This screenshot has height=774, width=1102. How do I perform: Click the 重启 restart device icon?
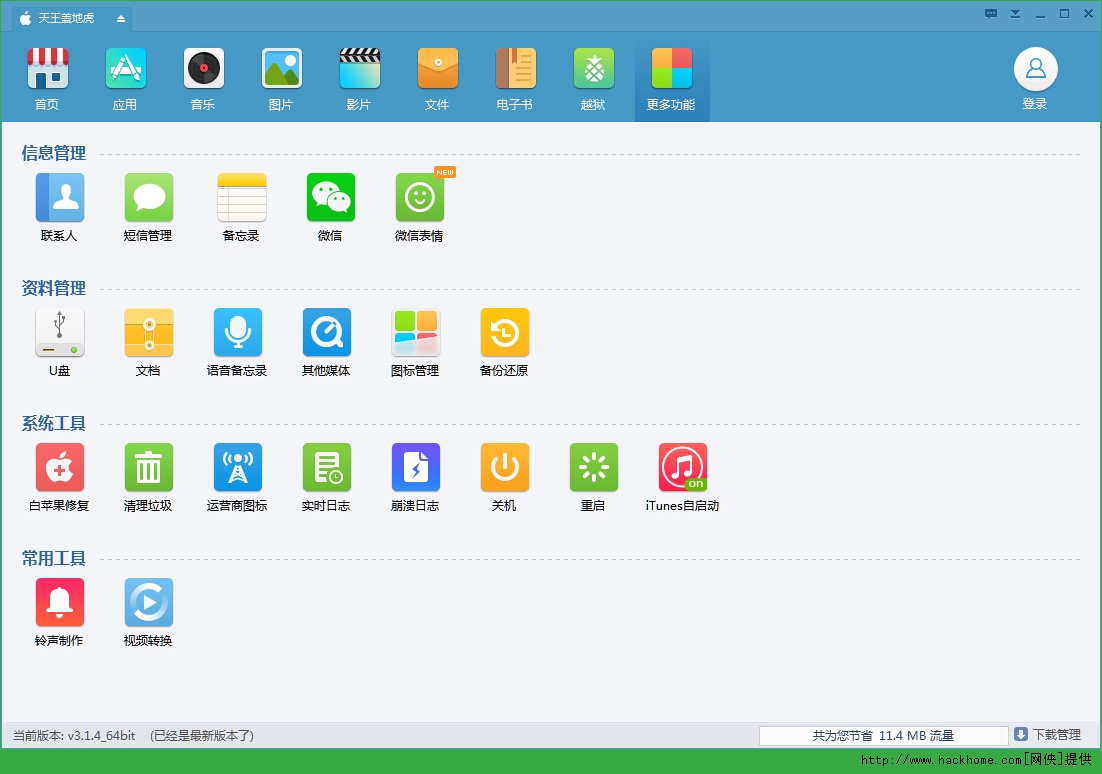[593, 468]
